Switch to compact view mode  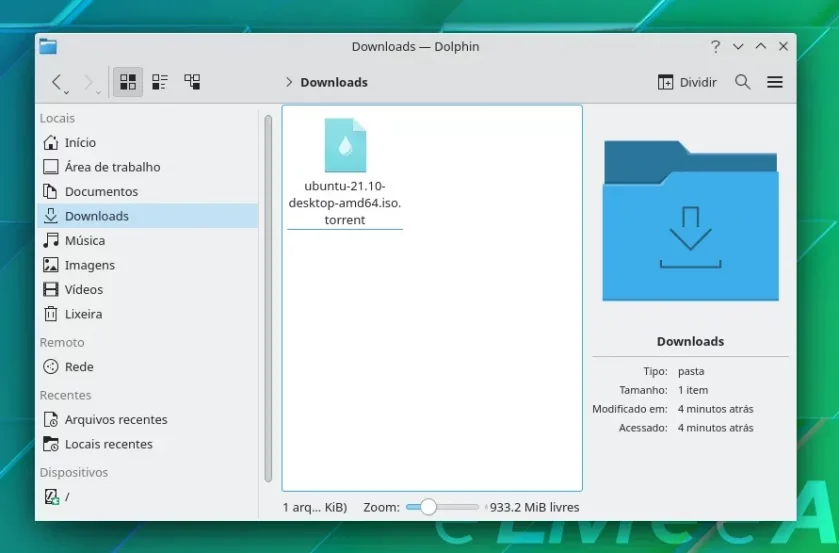click(x=160, y=82)
